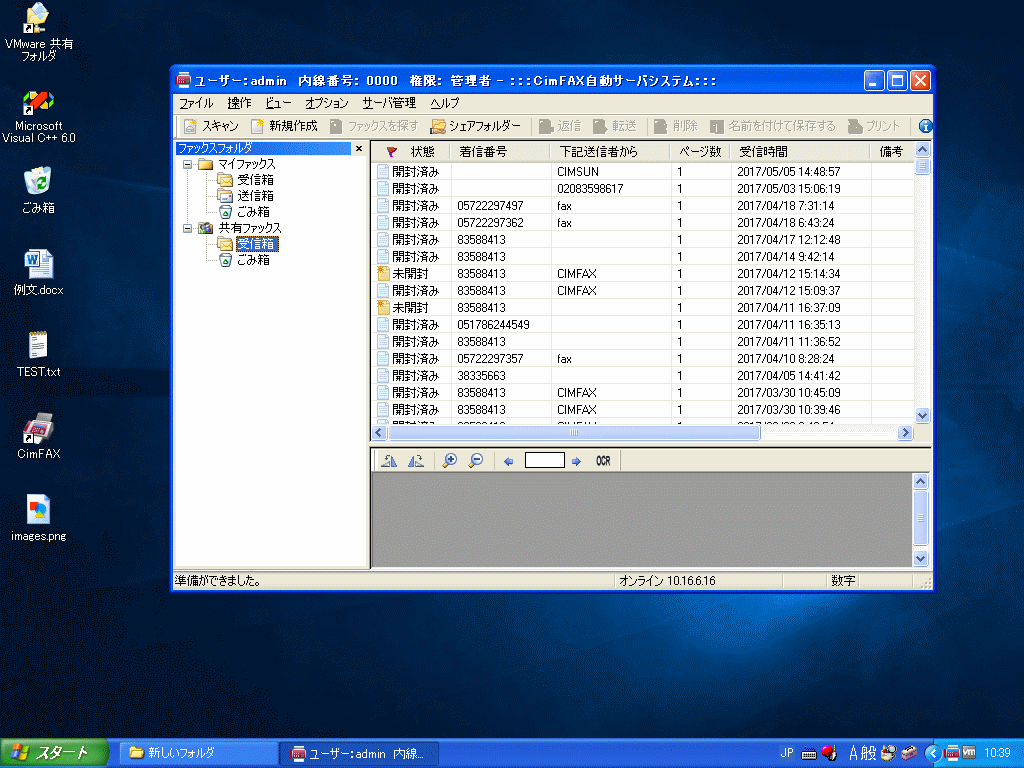Viewport: 1024px width, 768px height.
Task: Select 送信箱 folder in tree
Action: [x=255, y=196]
